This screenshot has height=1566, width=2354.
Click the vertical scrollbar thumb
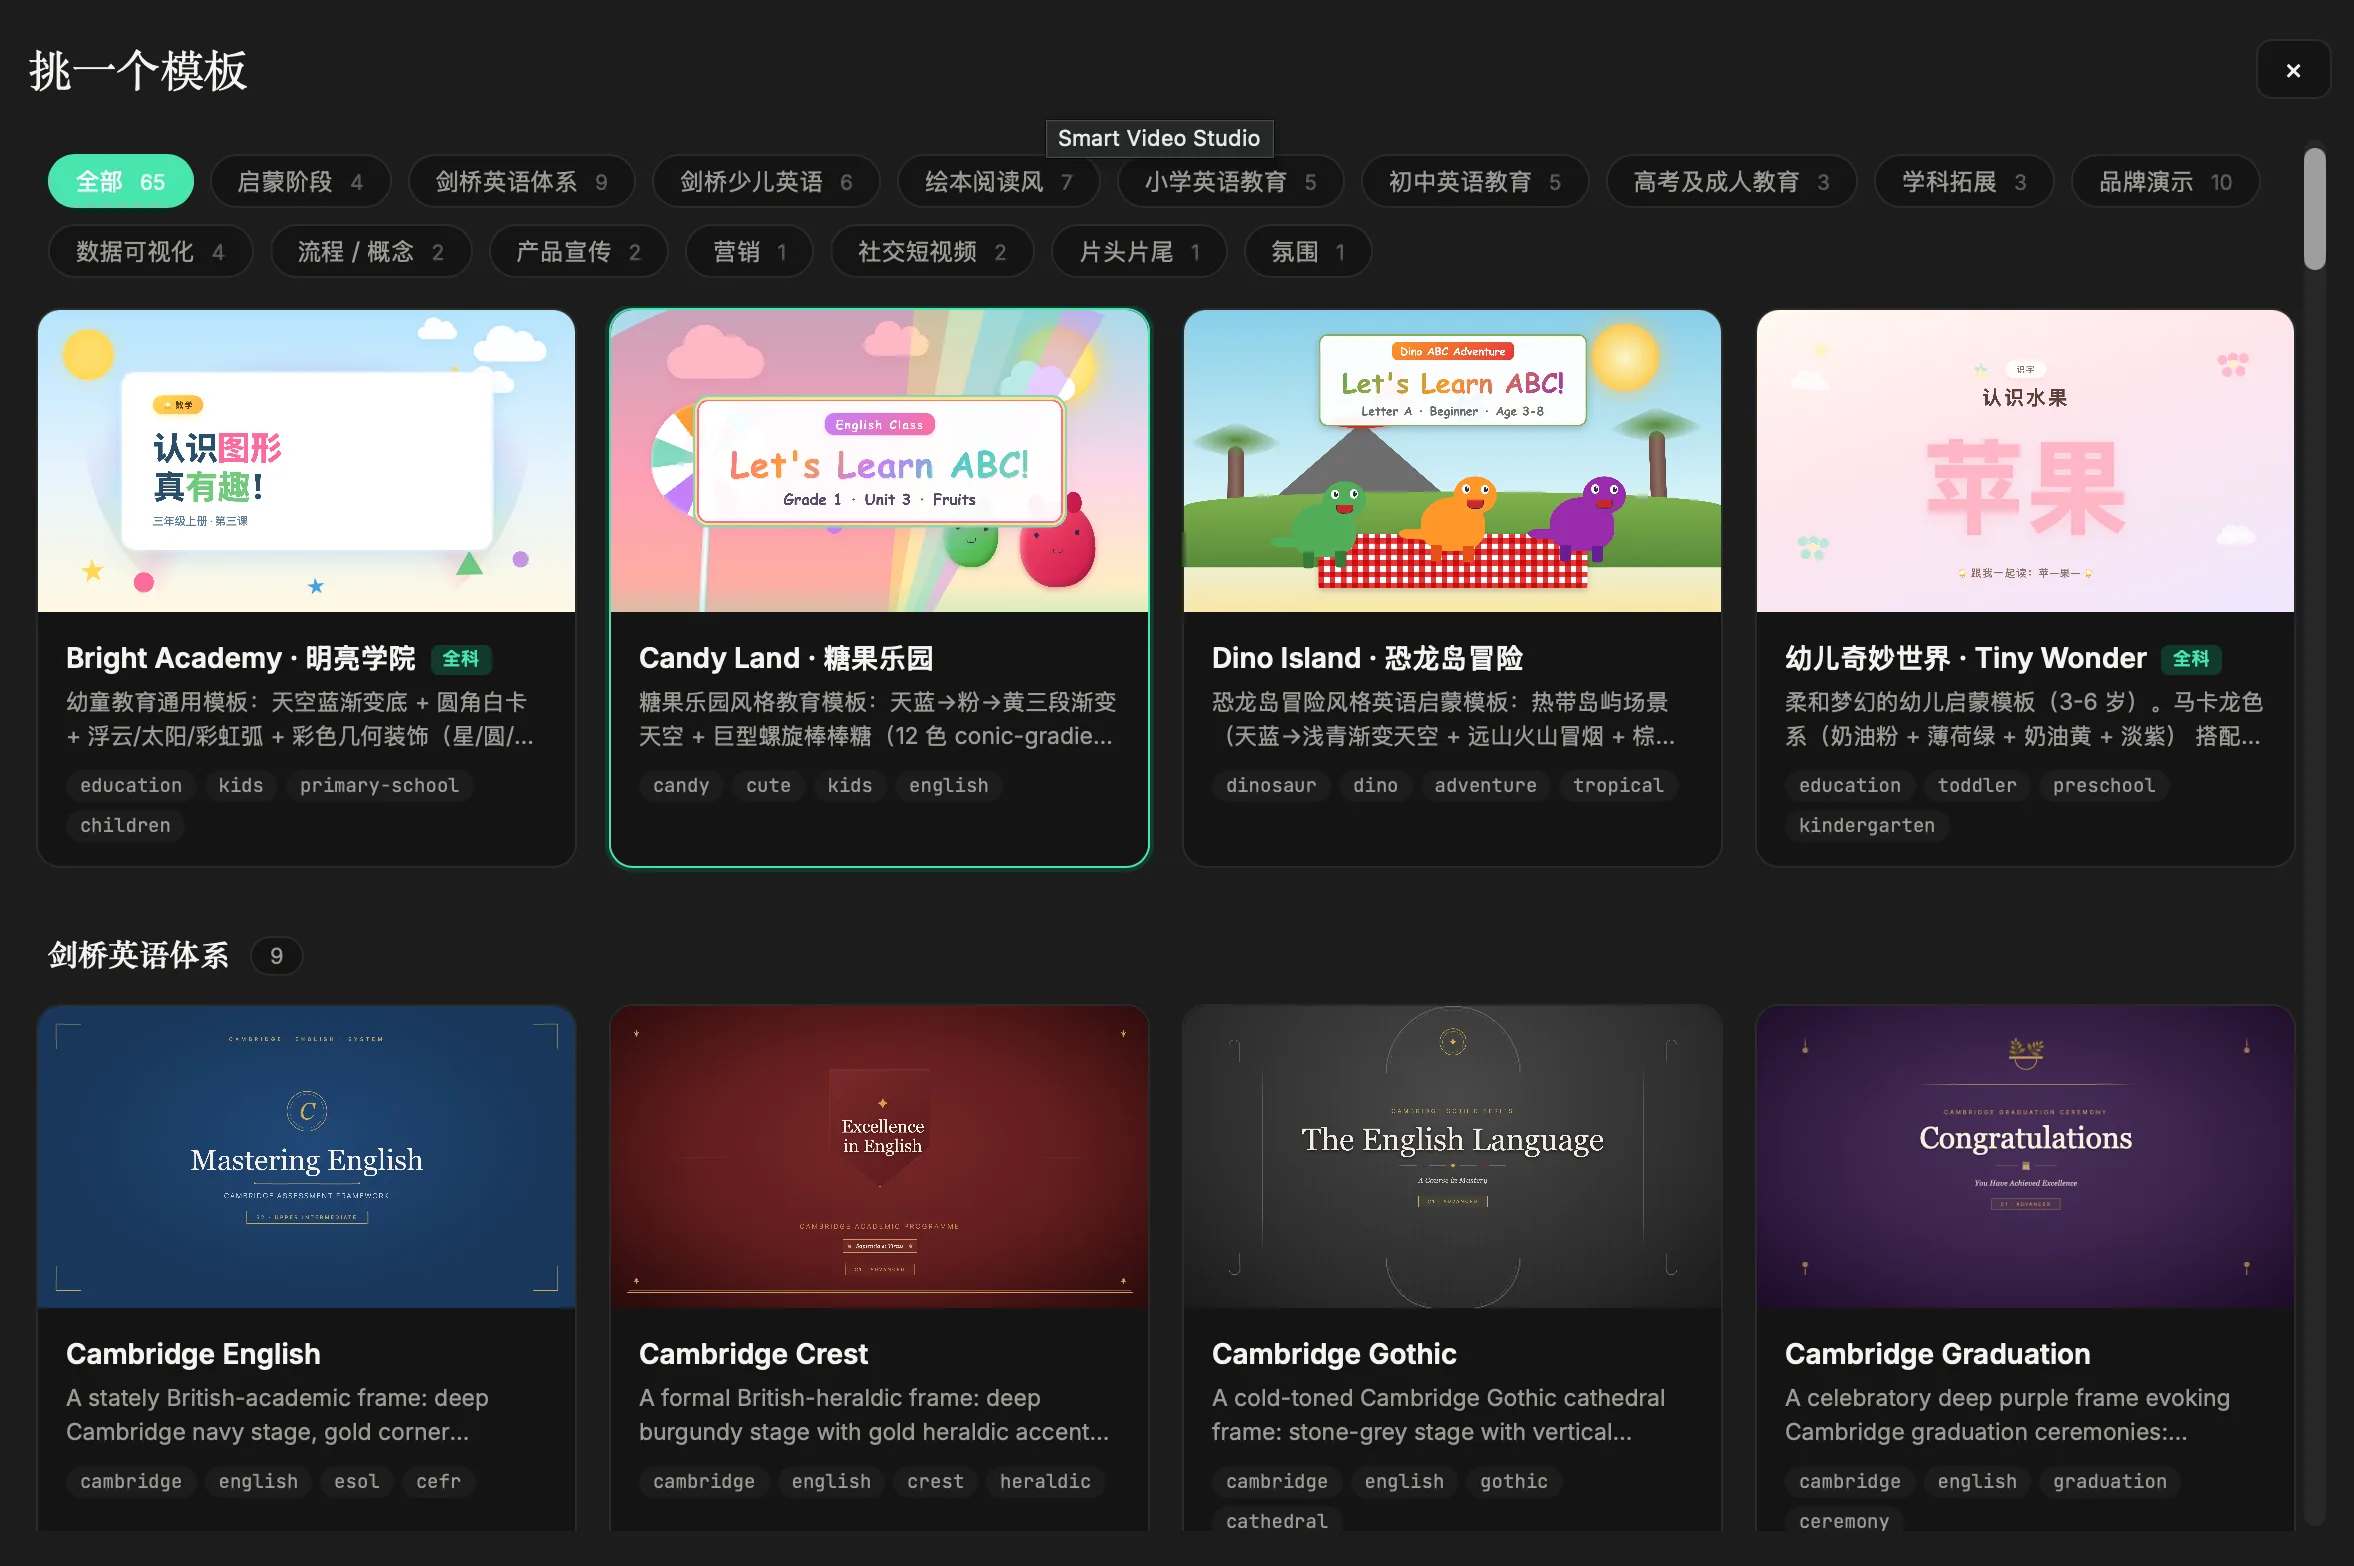(2314, 209)
